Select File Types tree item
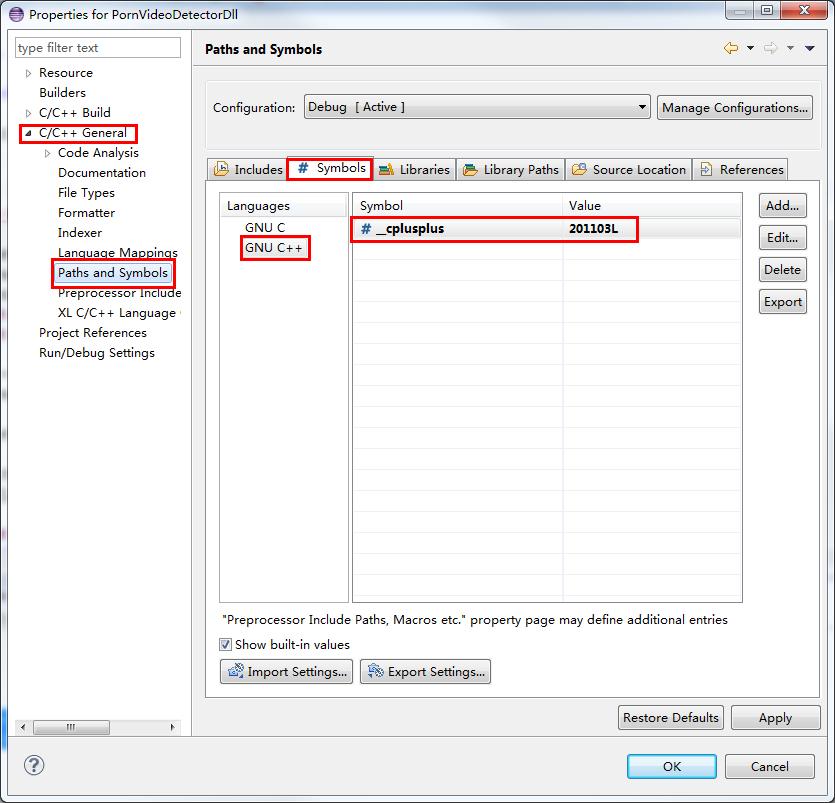Viewport: 835px width, 803px height. coord(86,193)
